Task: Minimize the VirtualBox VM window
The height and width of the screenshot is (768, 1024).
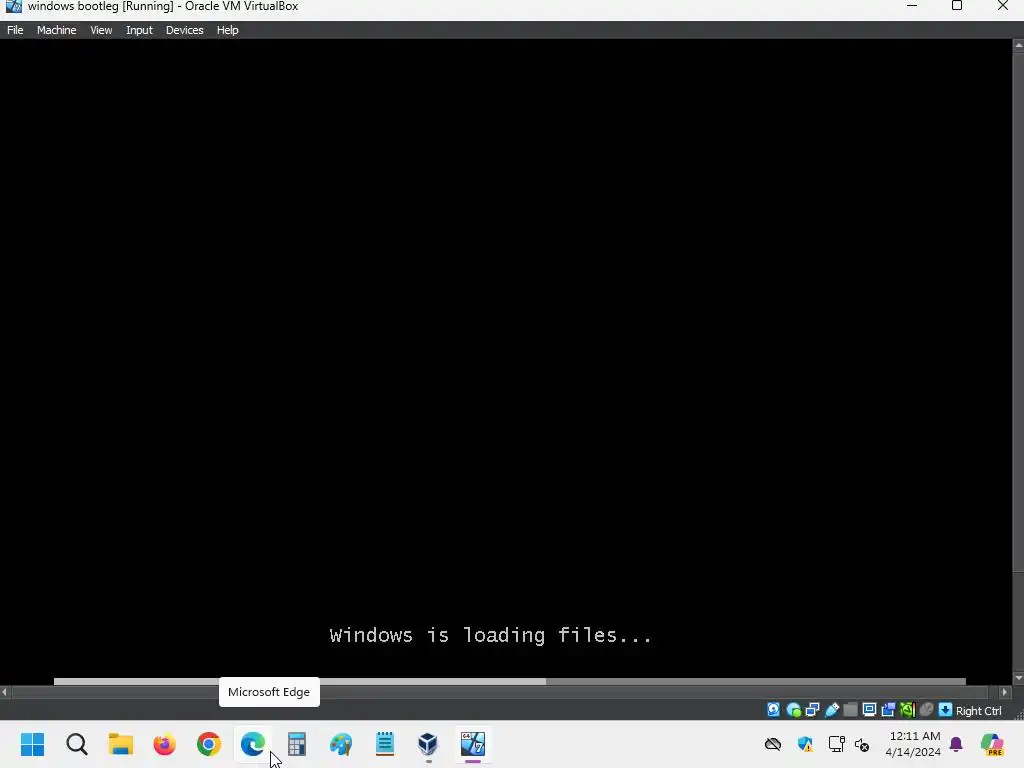Action: [x=912, y=6]
